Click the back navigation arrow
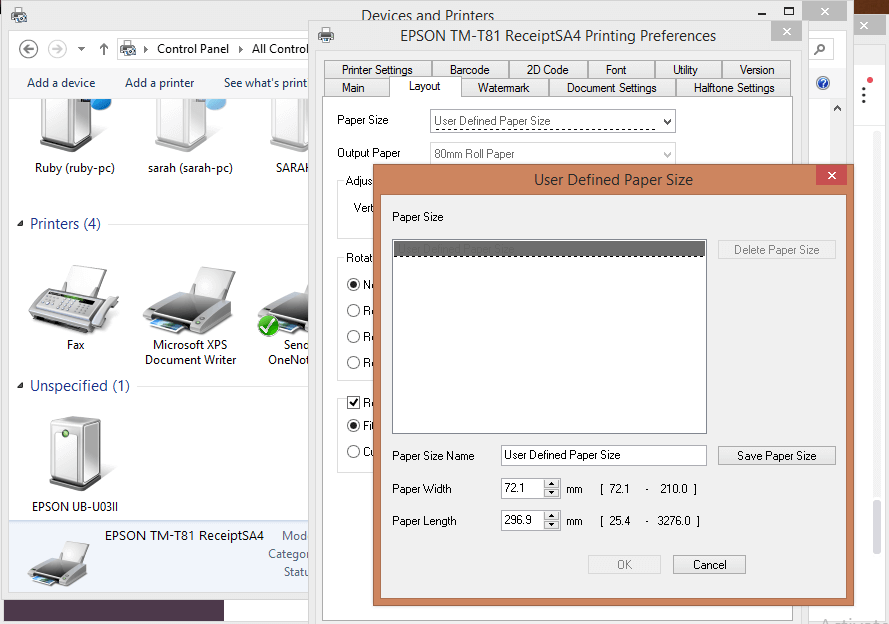The width and height of the screenshot is (889, 624). pyautogui.click(x=29, y=49)
